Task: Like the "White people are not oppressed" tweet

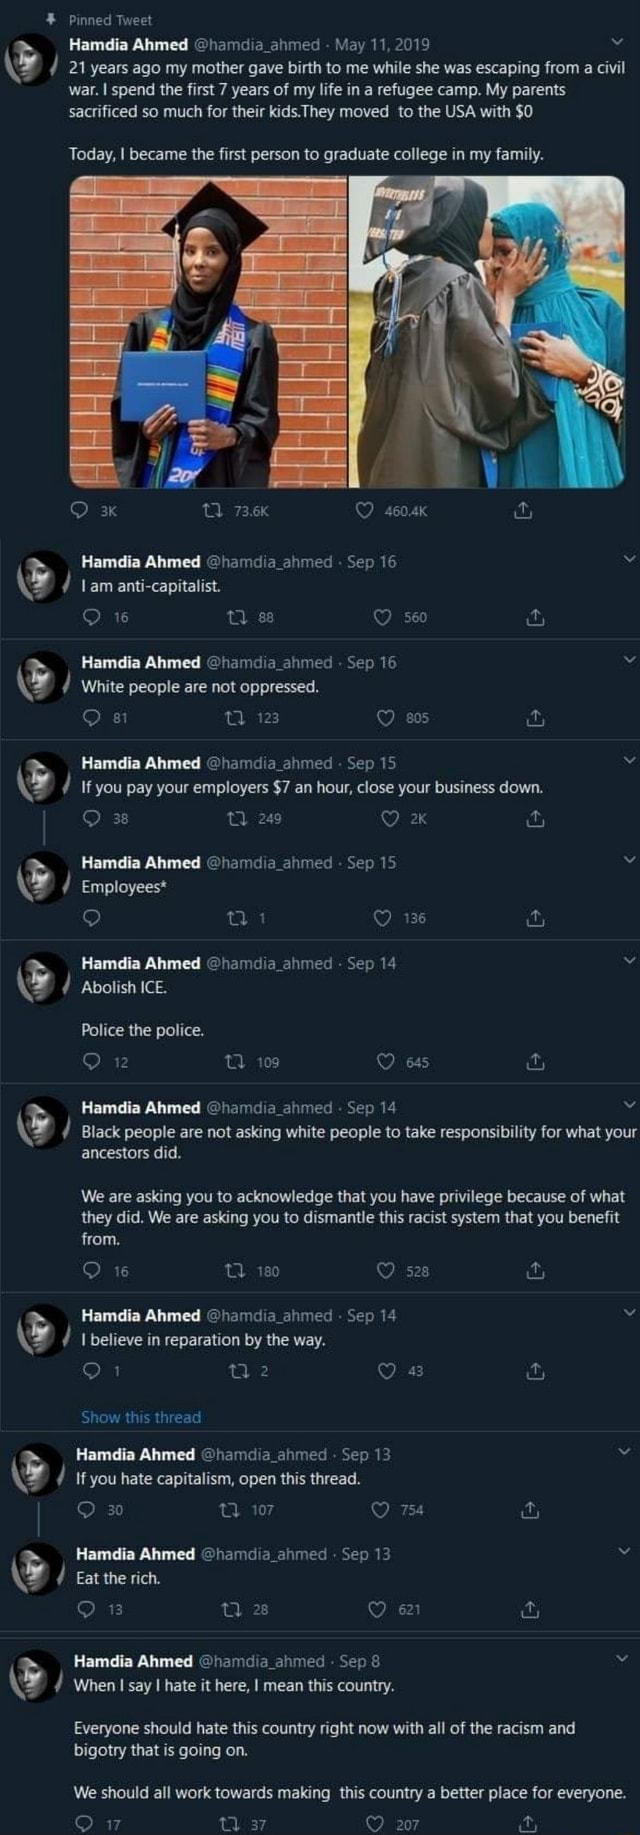Action: coord(385,718)
